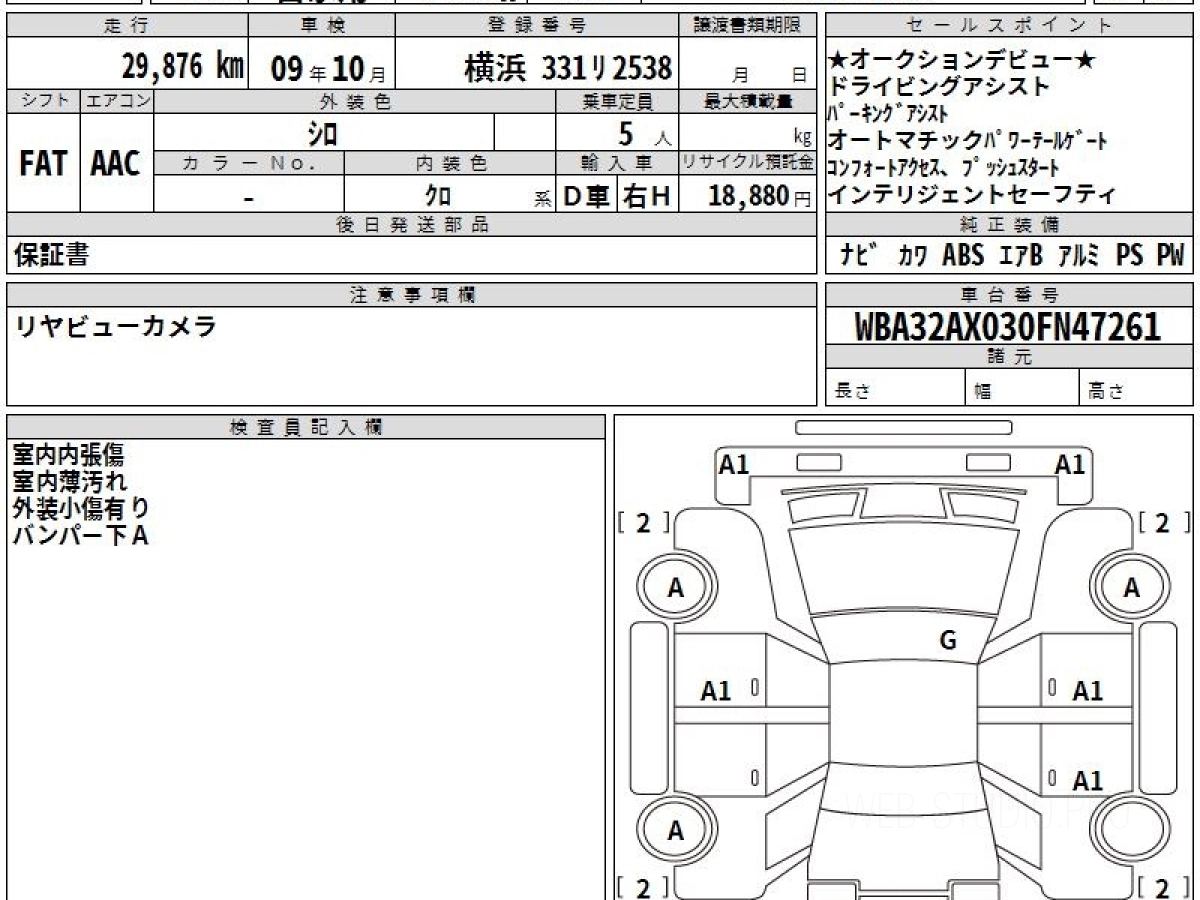Screen dimensions: 1200x900
Task: Click the リヤビューカメラ note text
Action: 114,326
